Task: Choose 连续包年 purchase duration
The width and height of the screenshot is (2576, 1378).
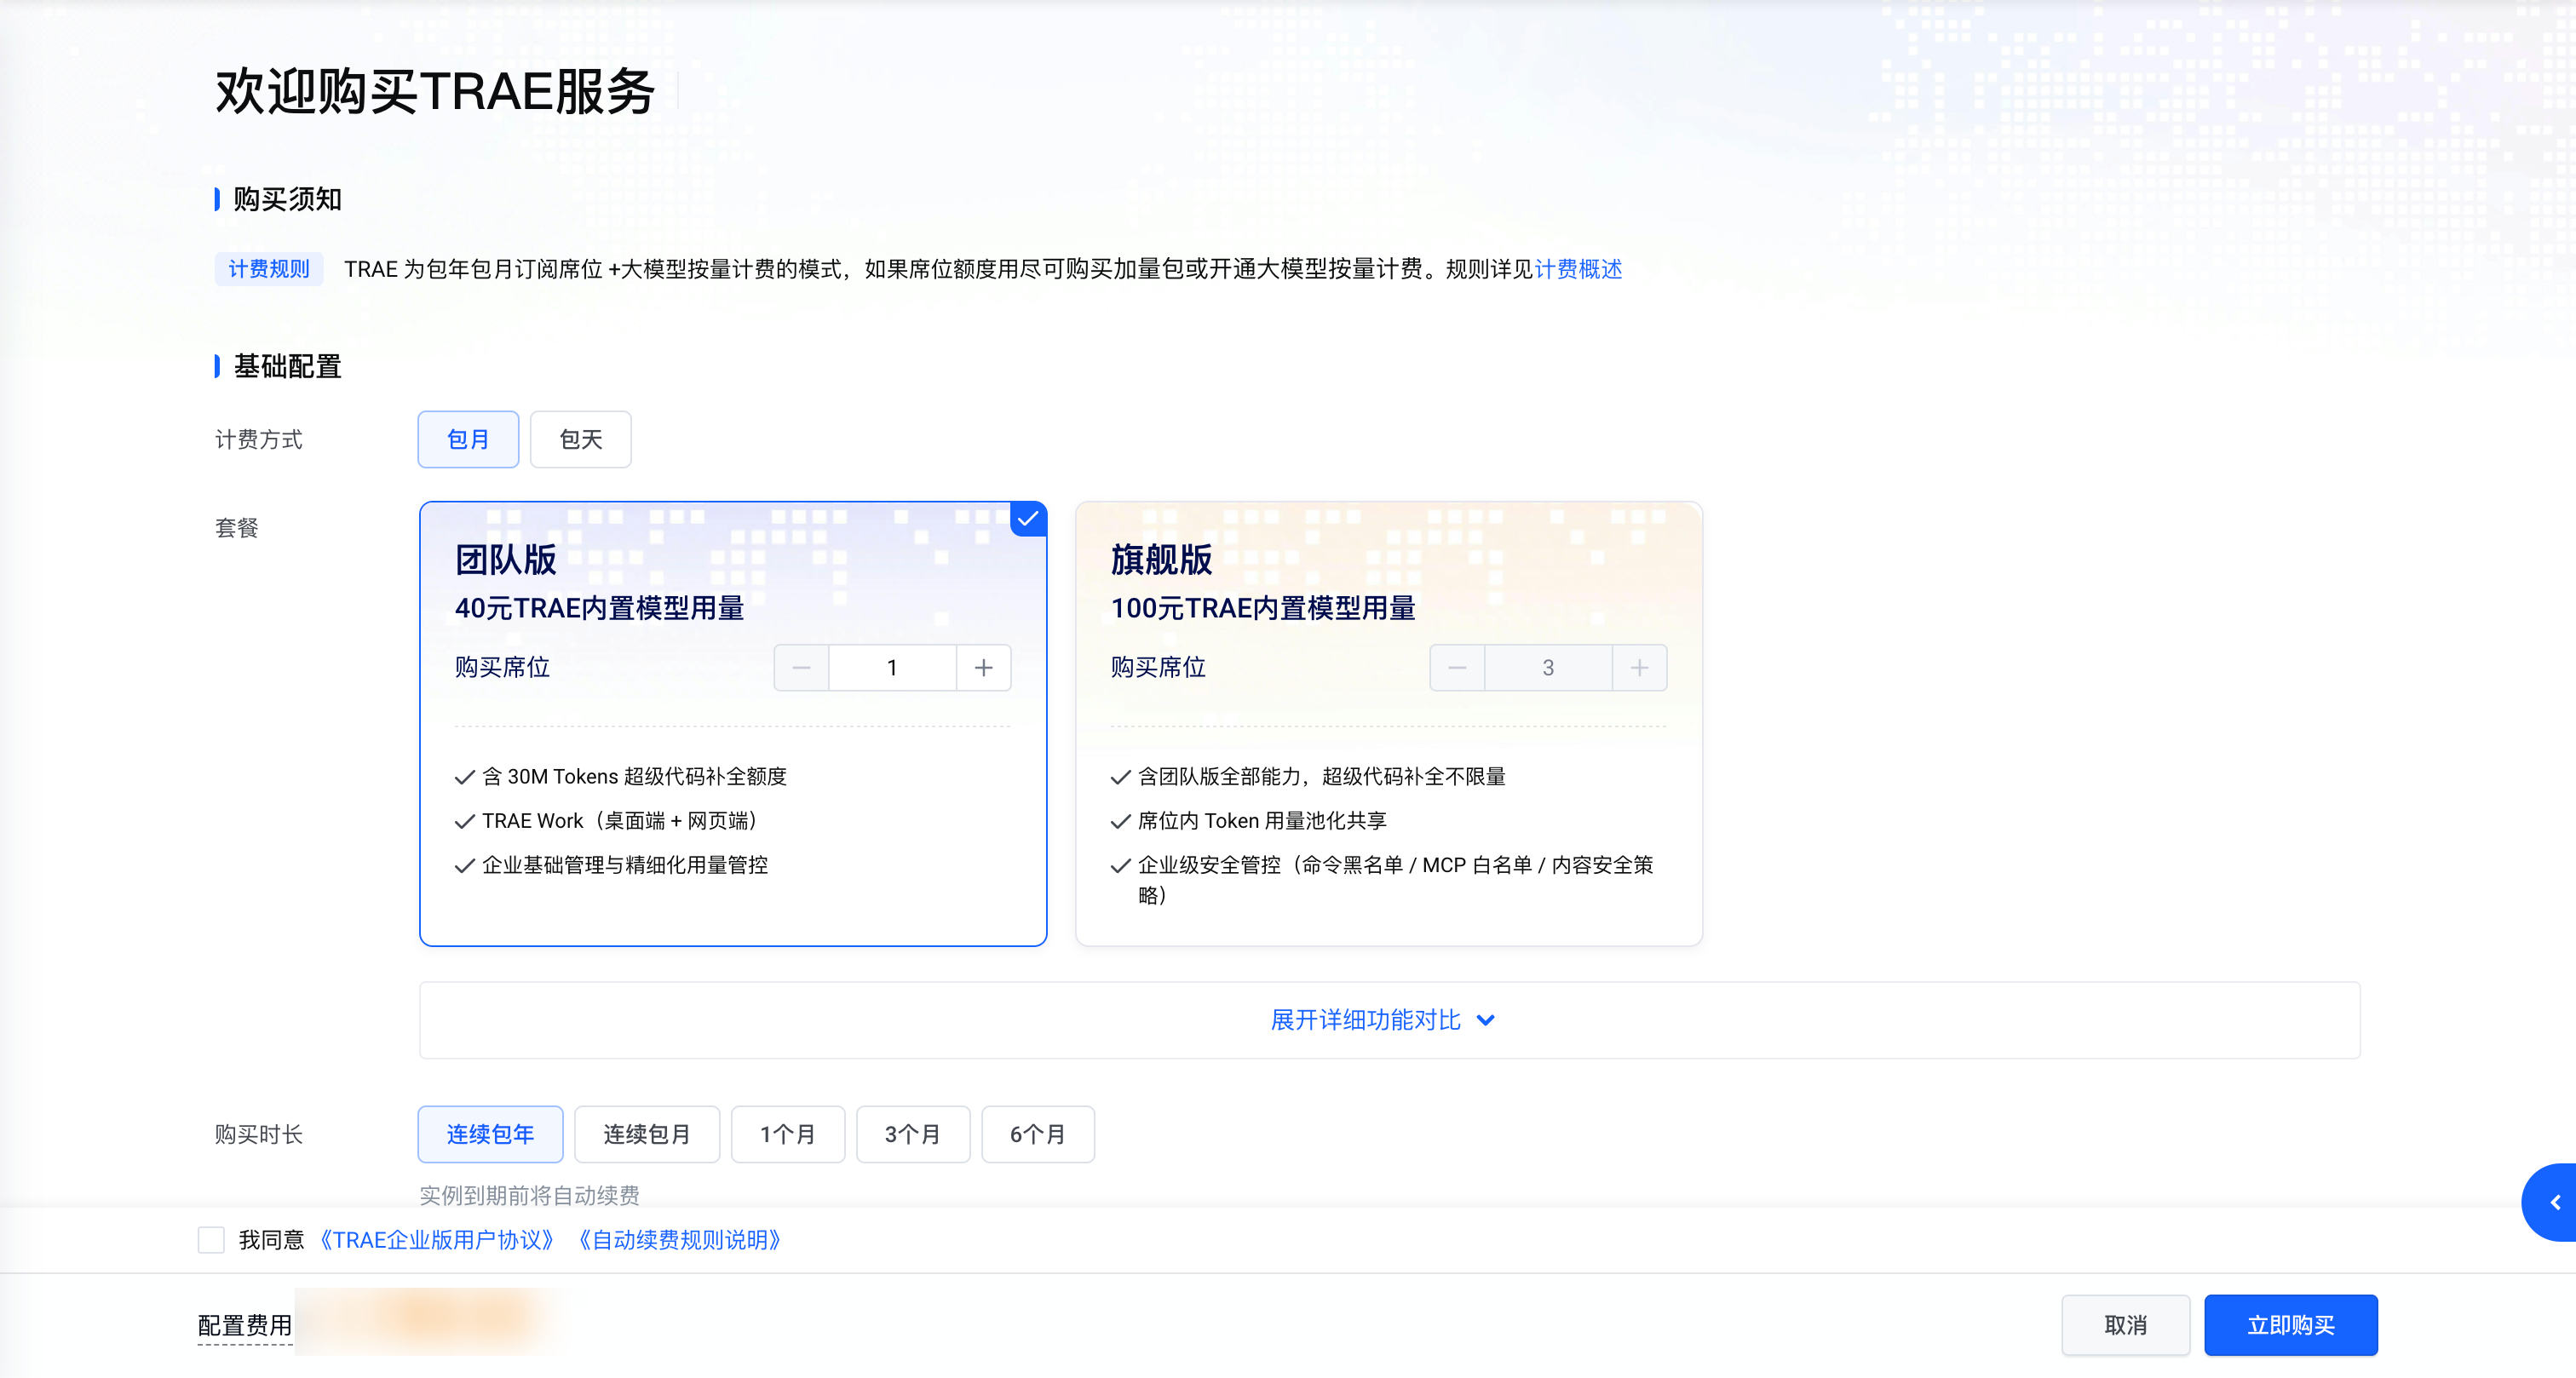Action: click(490, 1134)
